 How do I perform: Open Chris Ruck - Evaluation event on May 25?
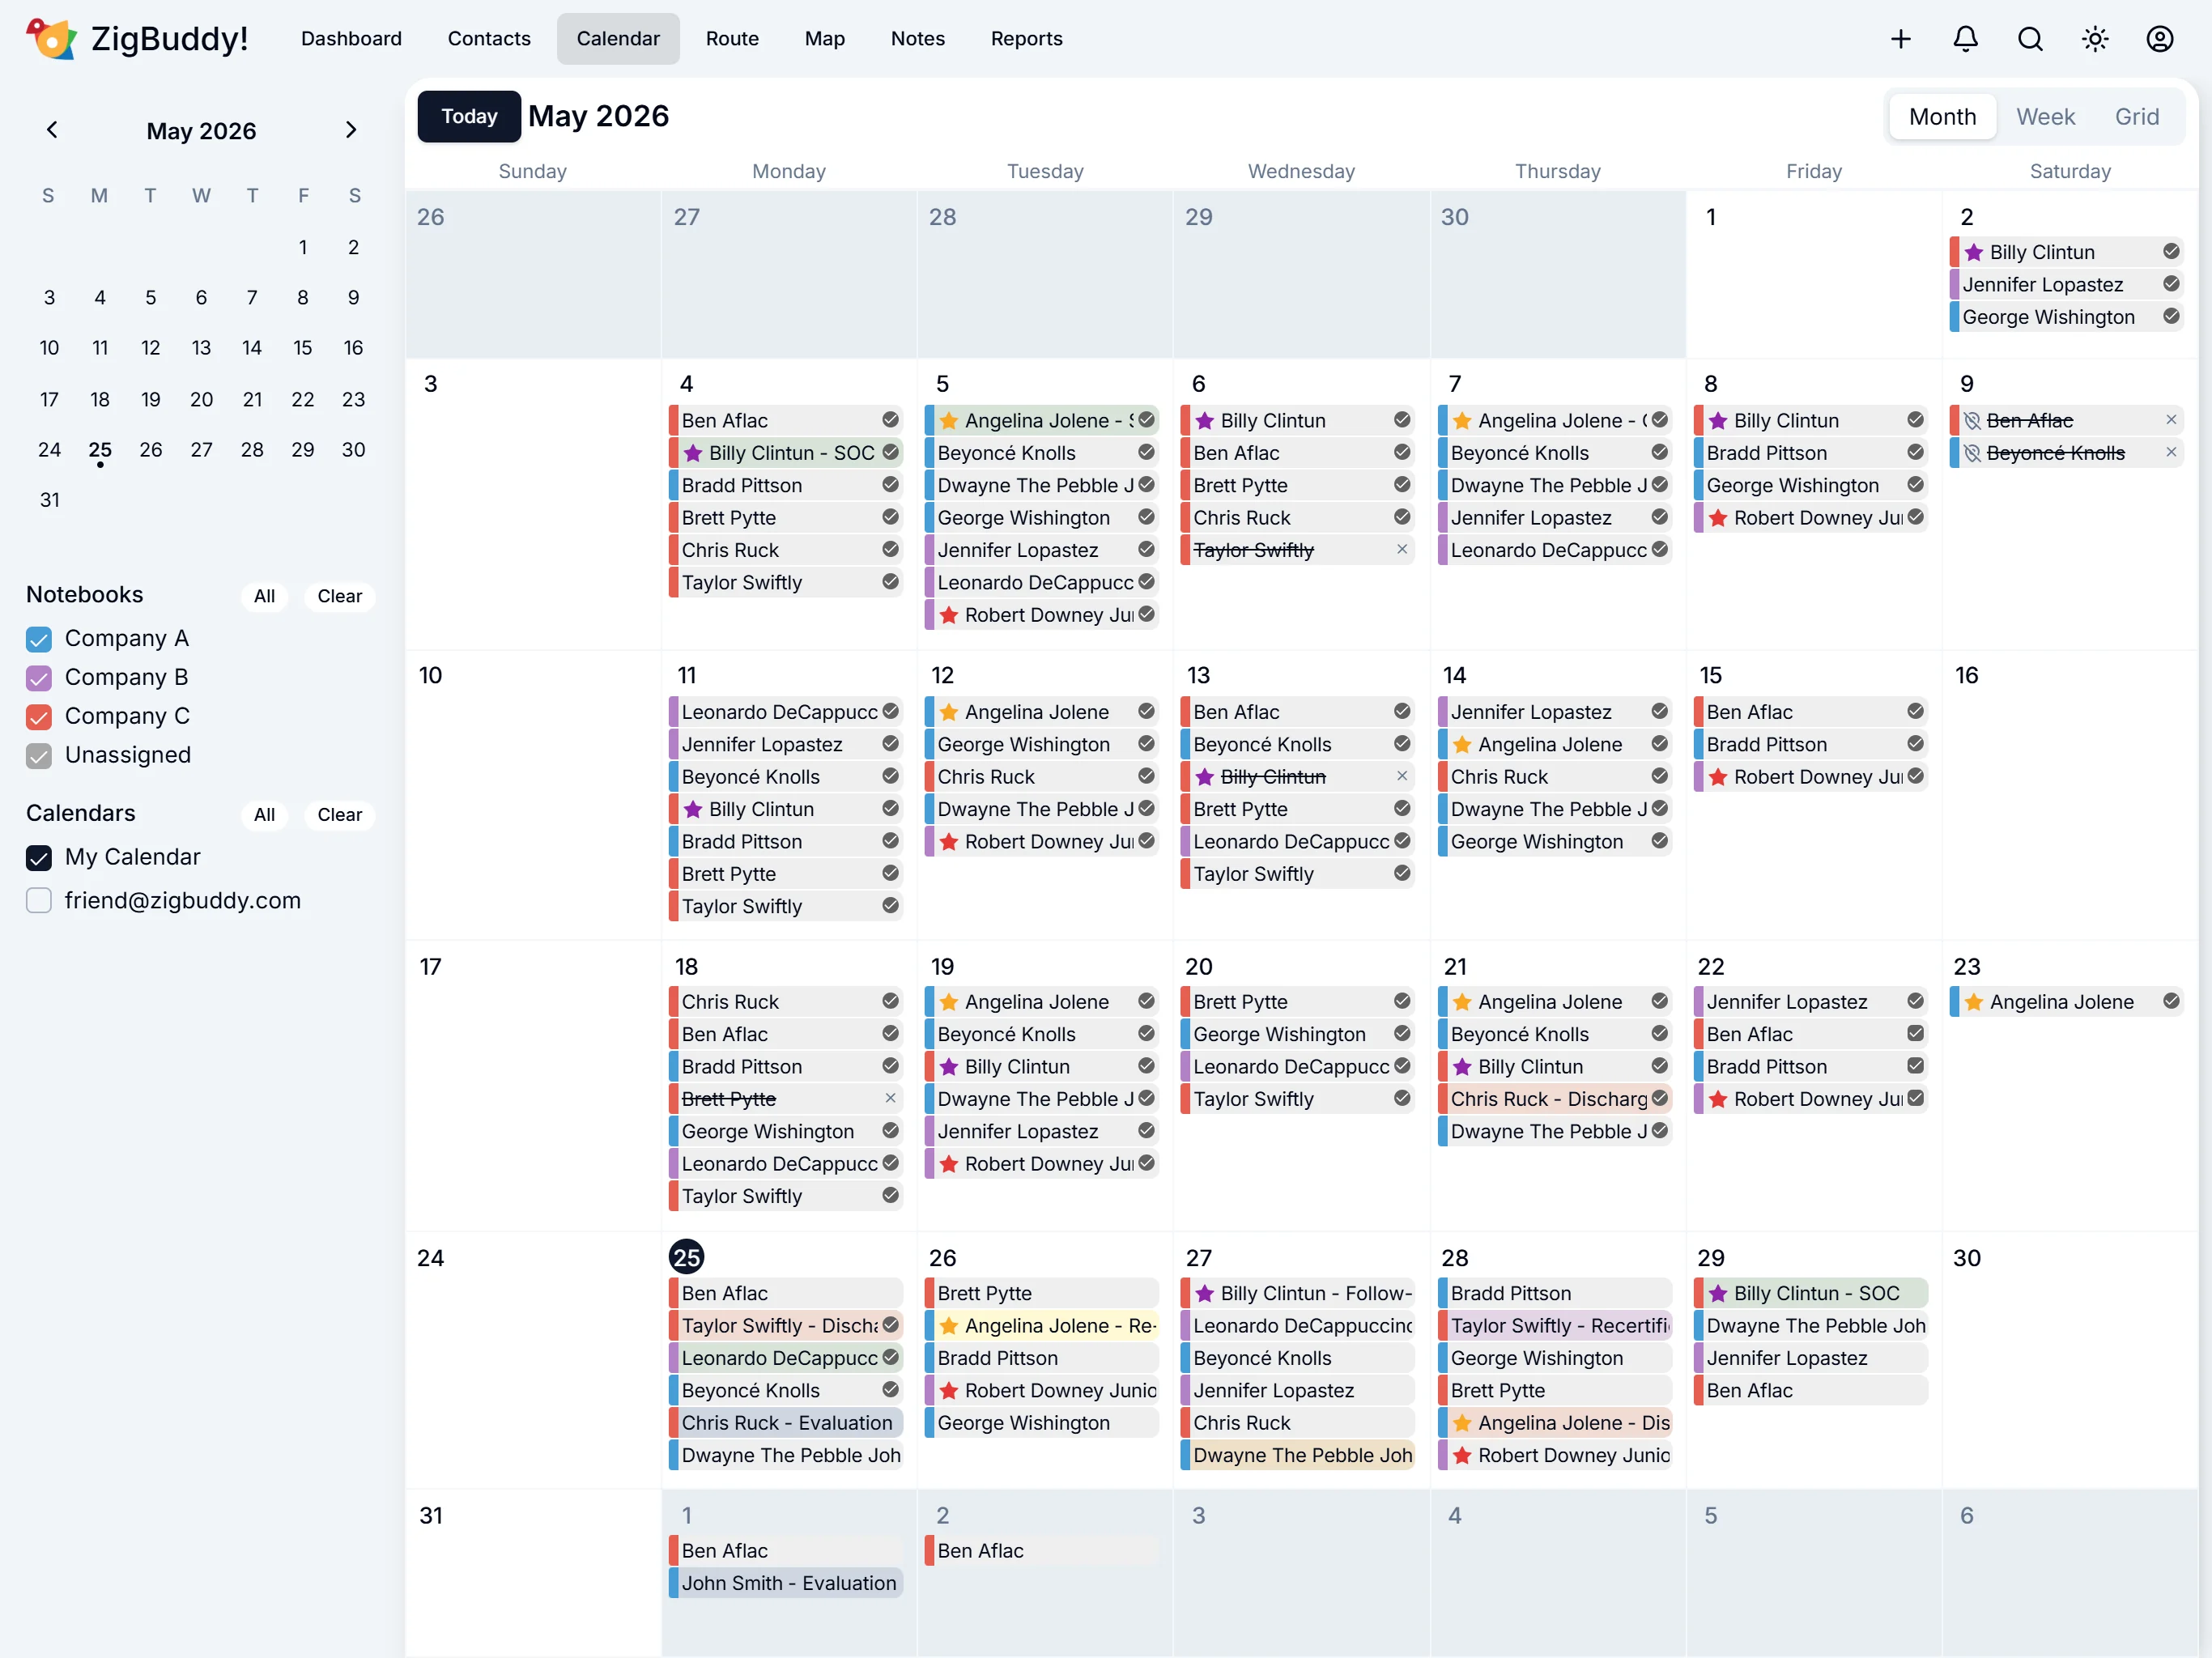[786, 1423]
